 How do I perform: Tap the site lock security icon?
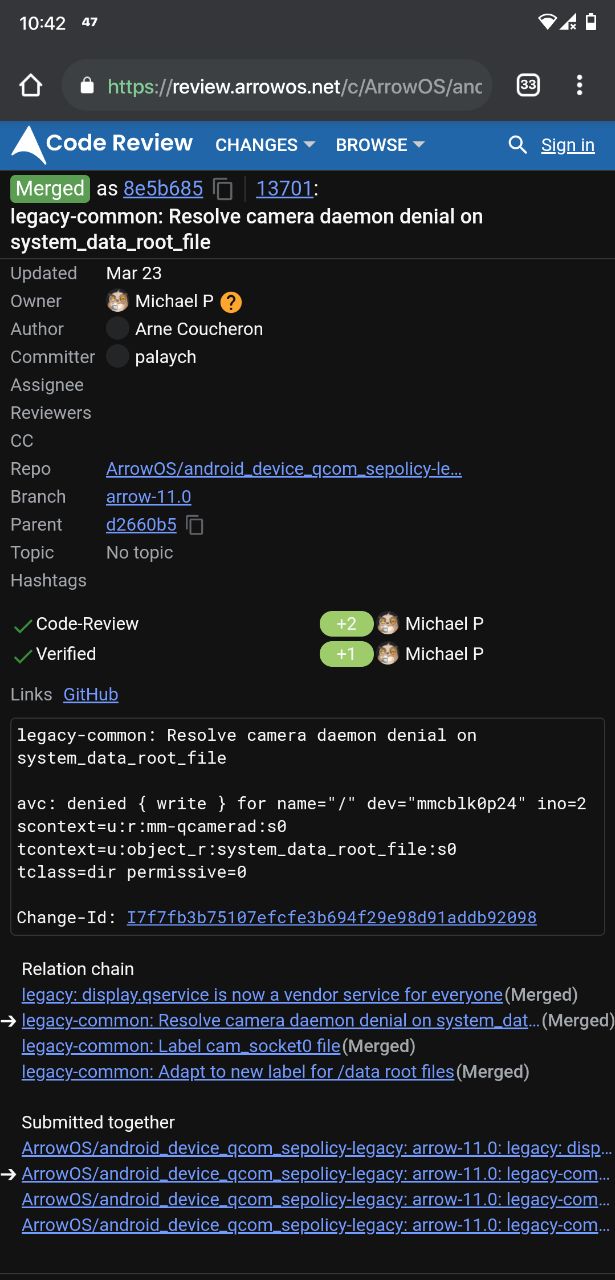[x=87, y=86]
